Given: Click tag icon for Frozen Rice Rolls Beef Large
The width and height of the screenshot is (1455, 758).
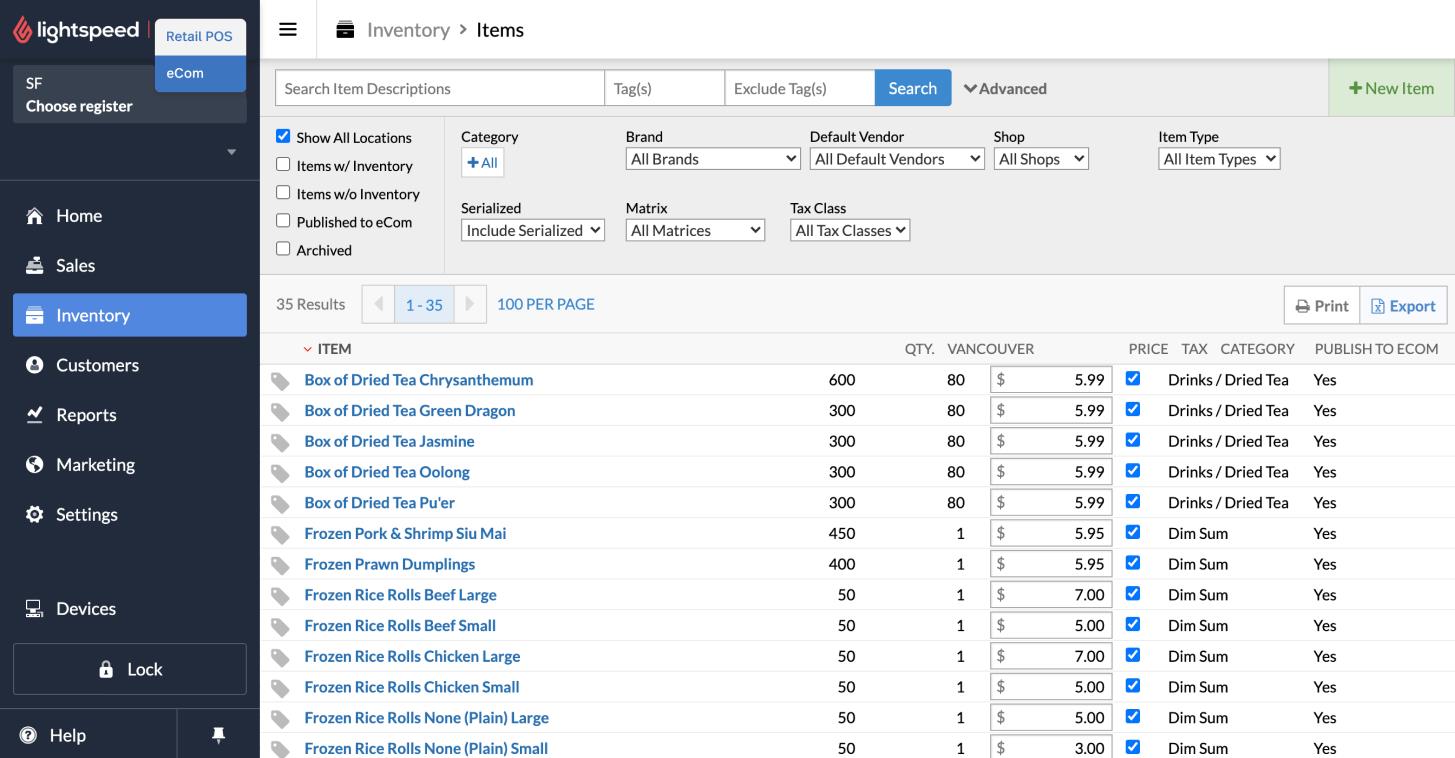Looking at the screenshot, I should (281, 596).
